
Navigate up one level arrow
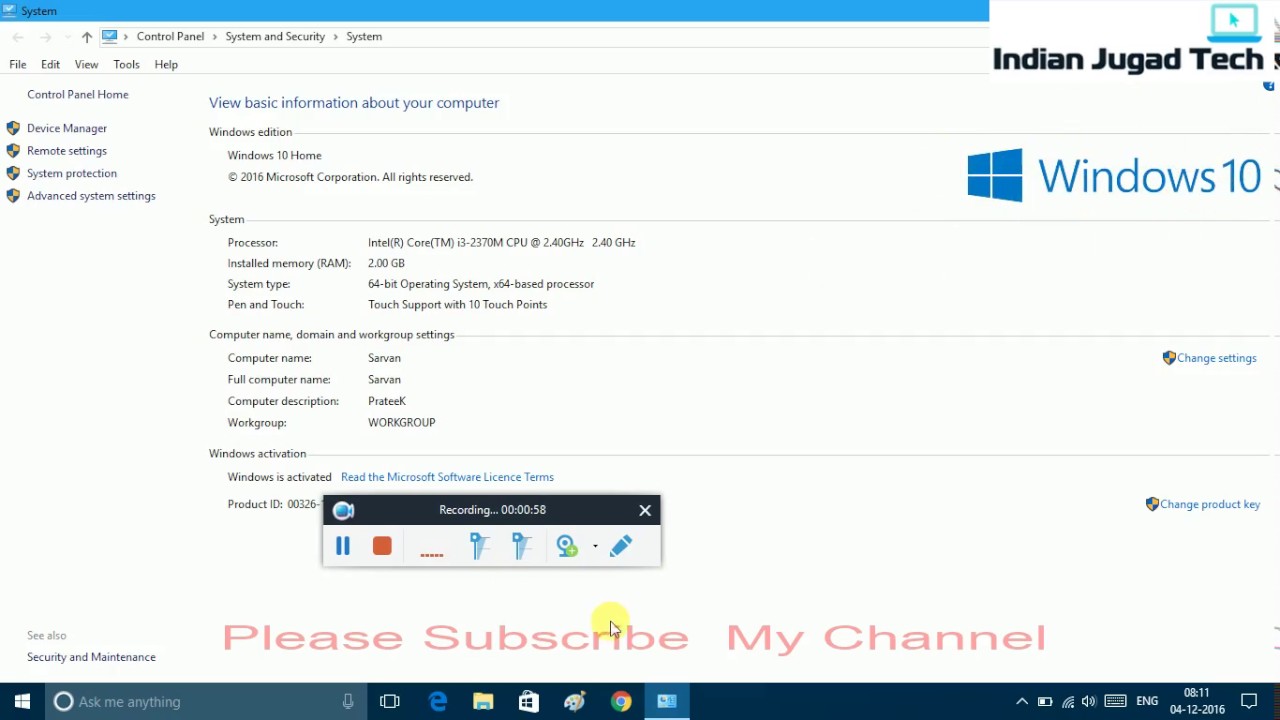[87, 37]
